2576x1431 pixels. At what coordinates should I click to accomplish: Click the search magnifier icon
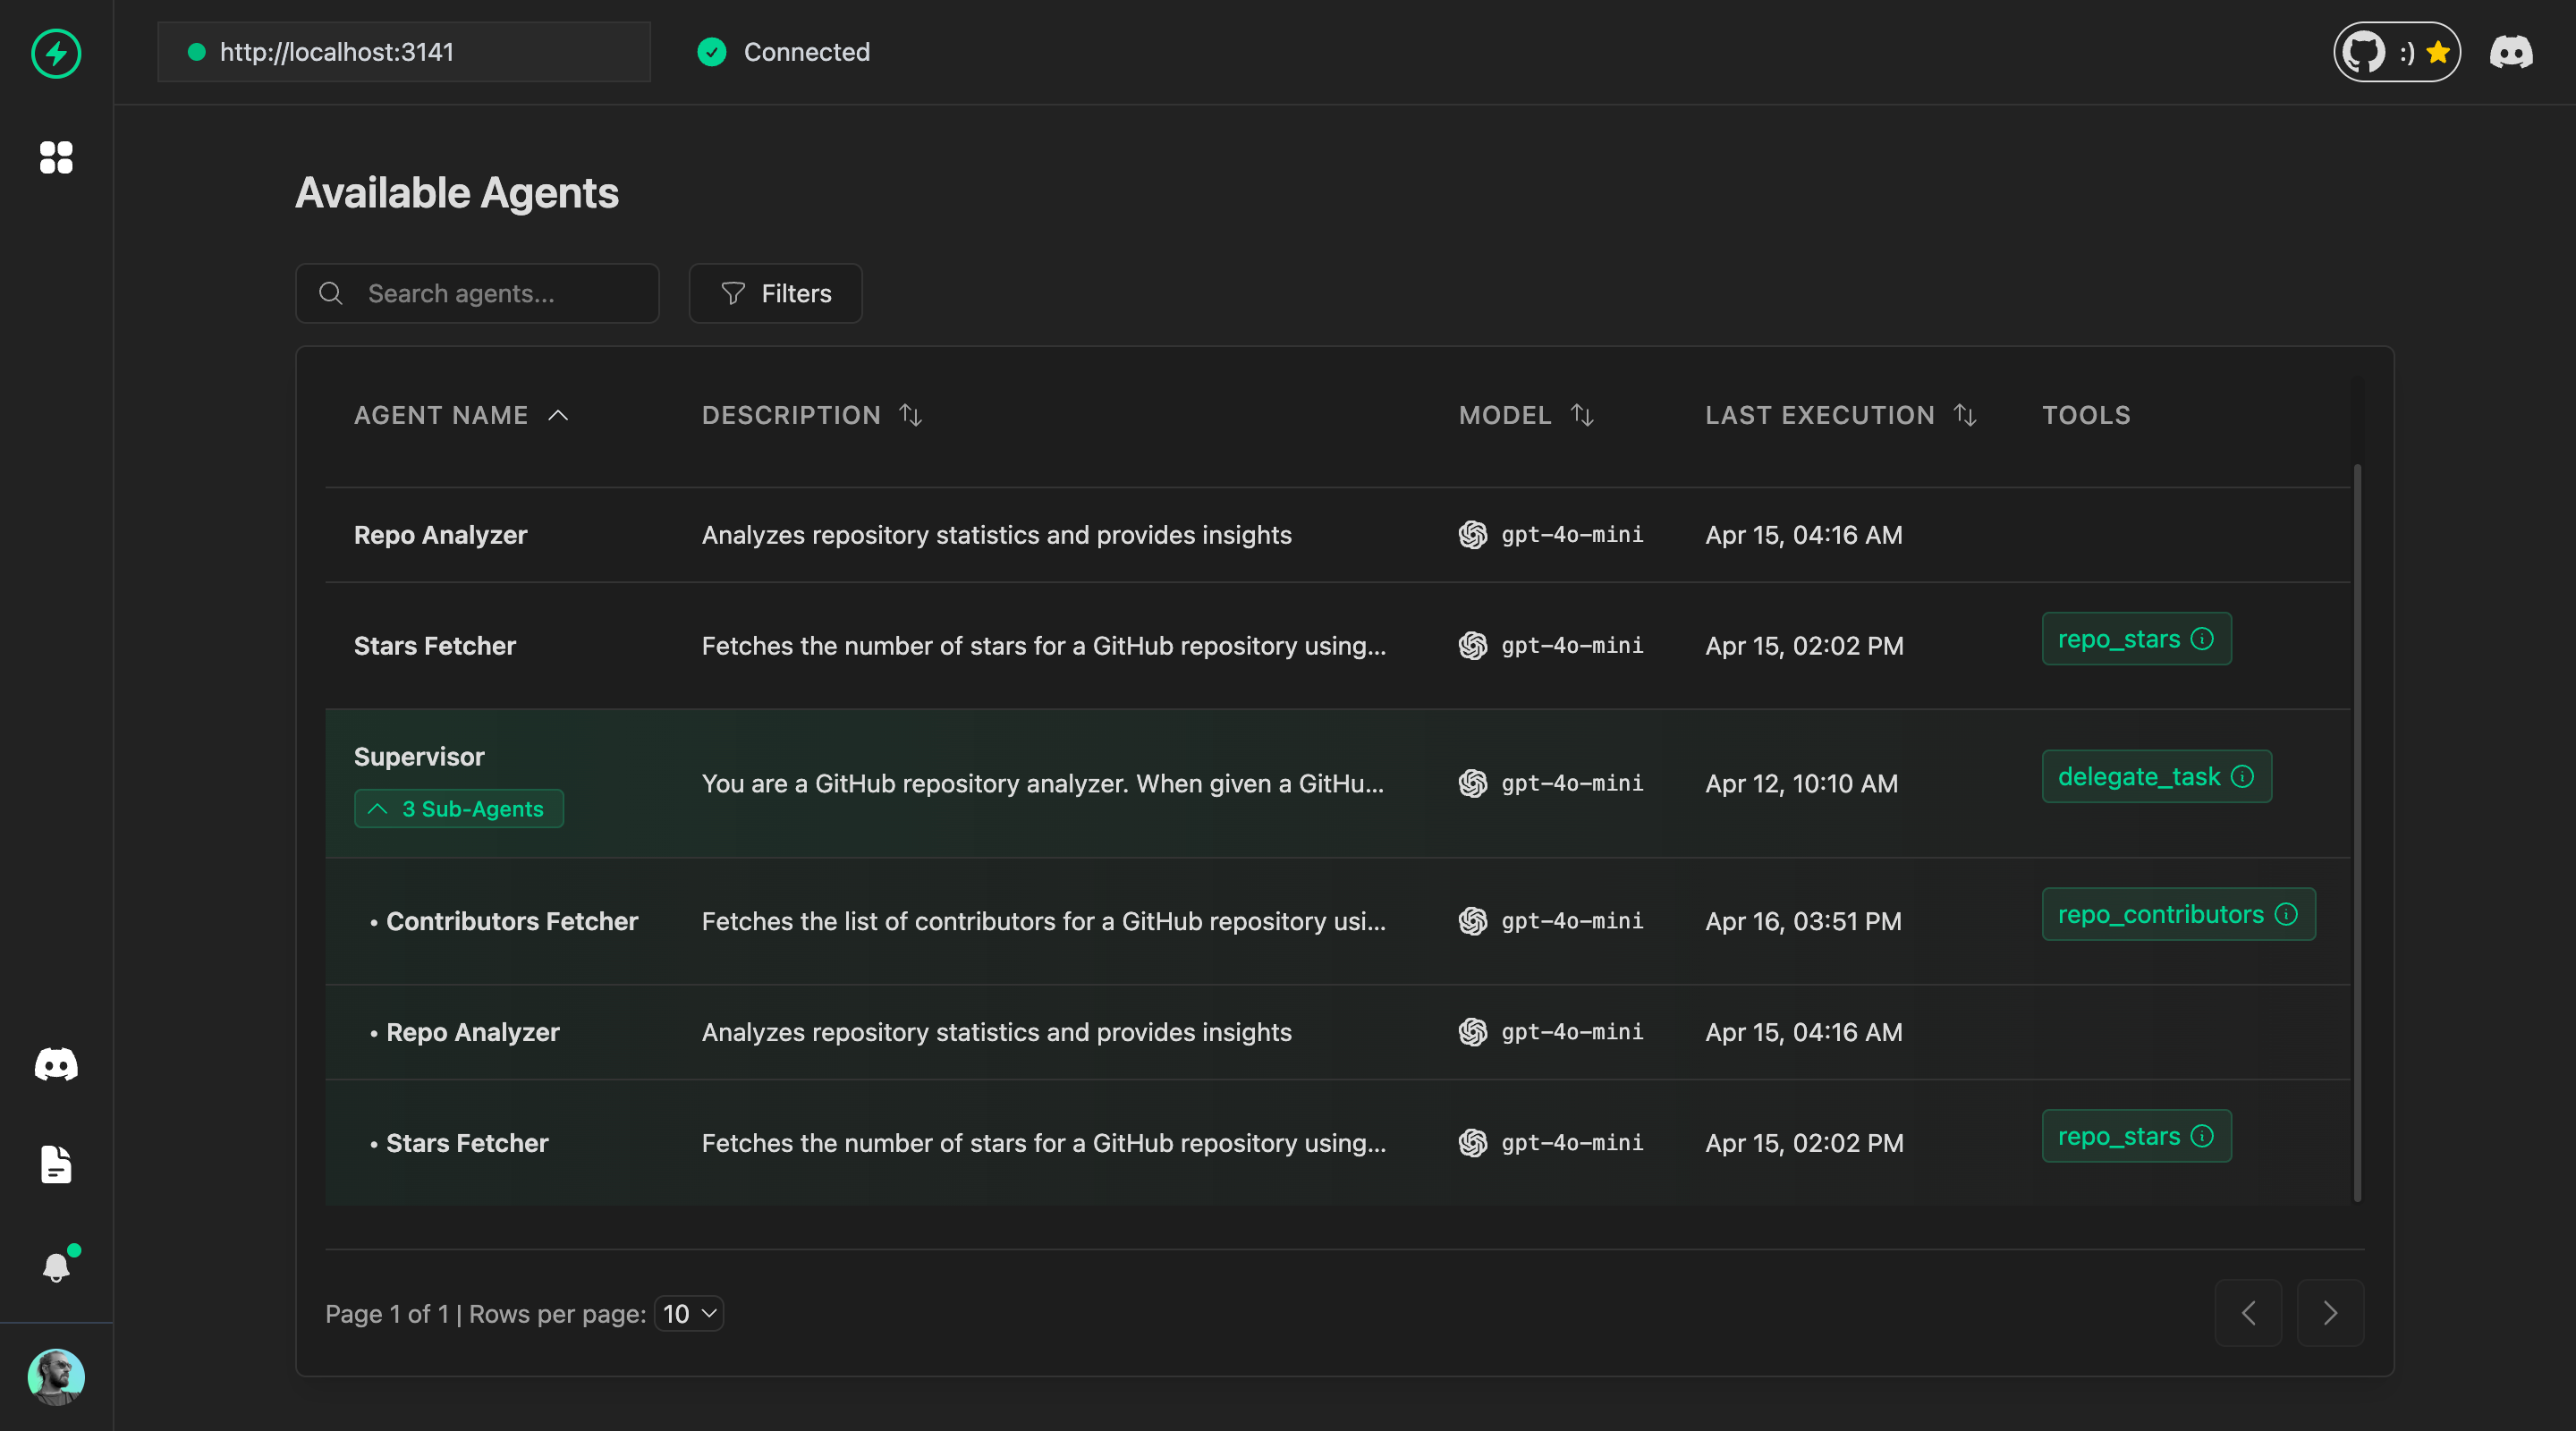coord(331,293)
